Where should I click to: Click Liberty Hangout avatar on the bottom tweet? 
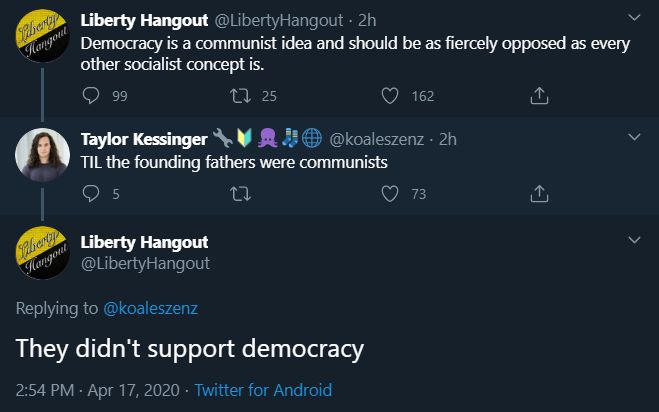click(x=42, y=256)
